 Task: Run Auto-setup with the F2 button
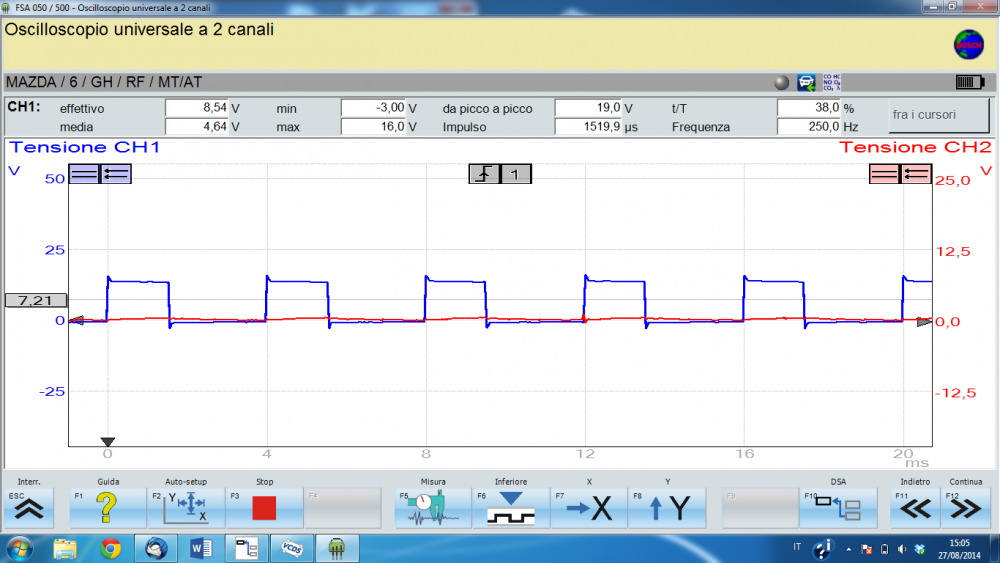click(186, 508)
